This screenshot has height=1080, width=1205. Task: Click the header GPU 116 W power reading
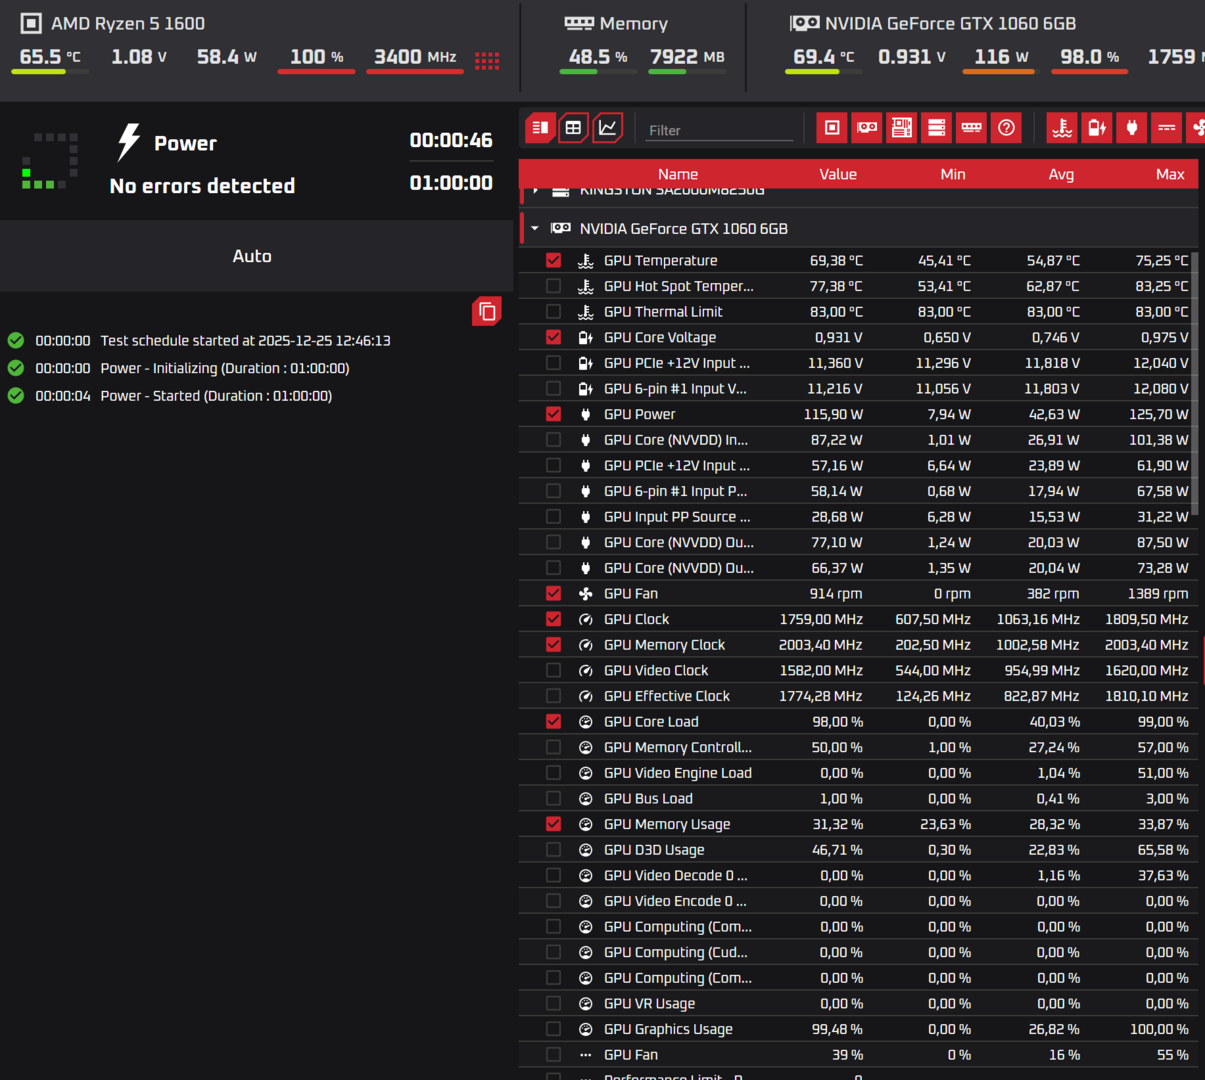[1001, 57]
